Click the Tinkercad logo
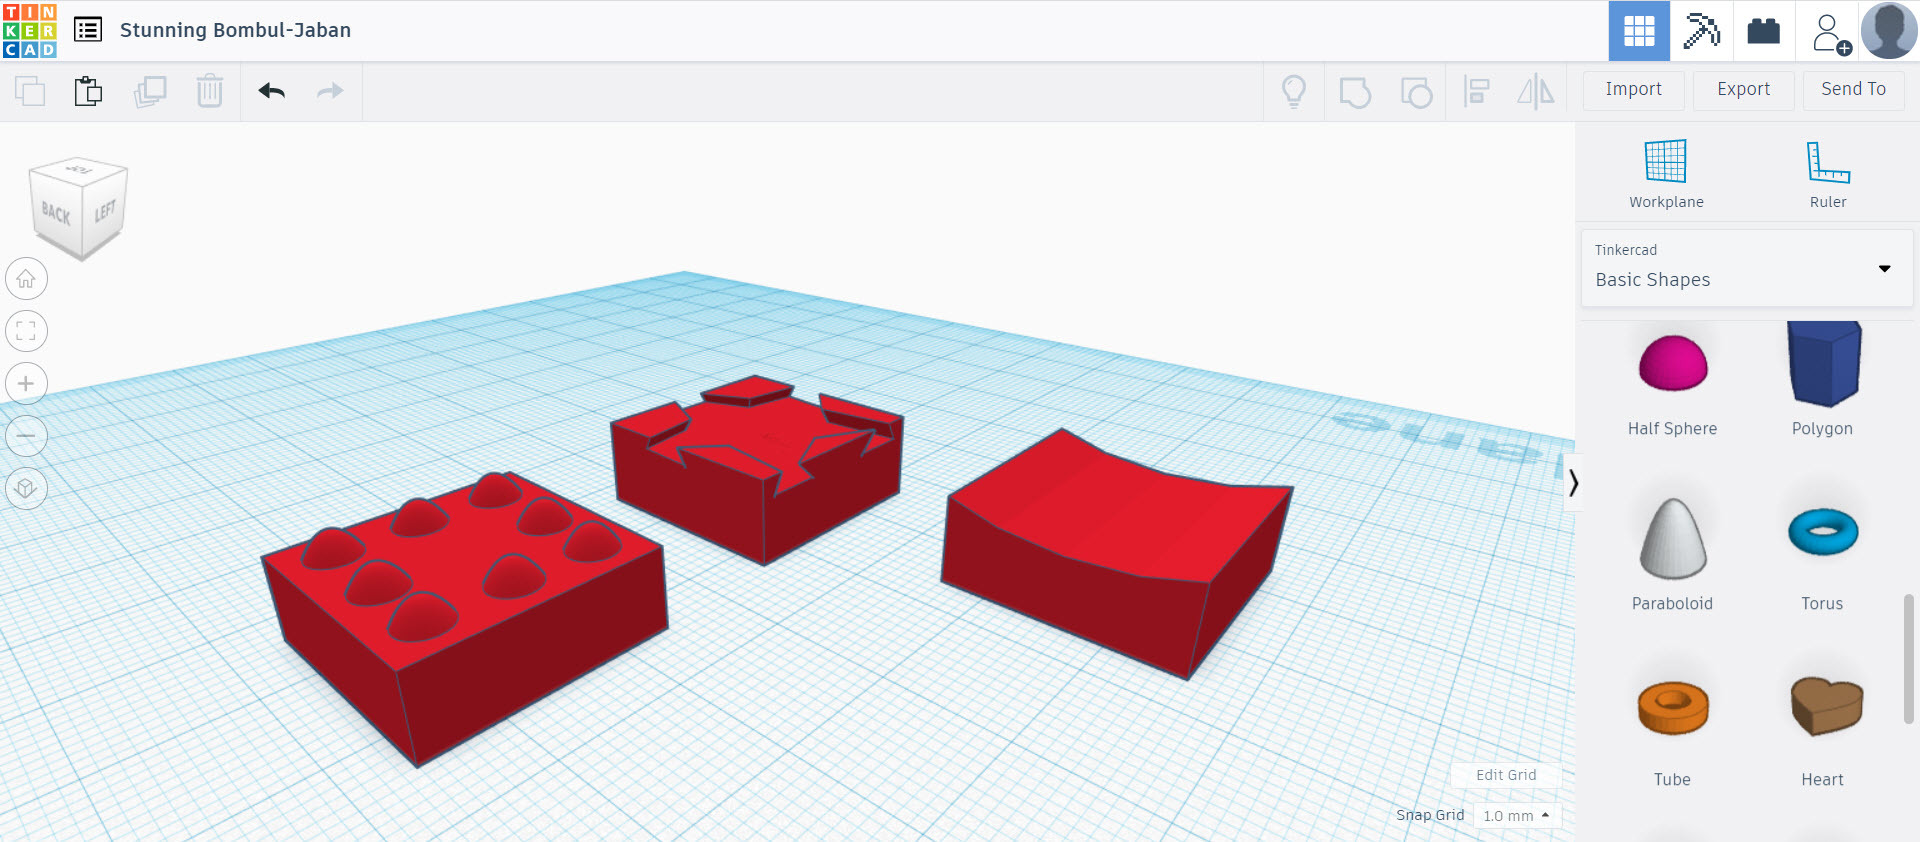 coord(30,30)
